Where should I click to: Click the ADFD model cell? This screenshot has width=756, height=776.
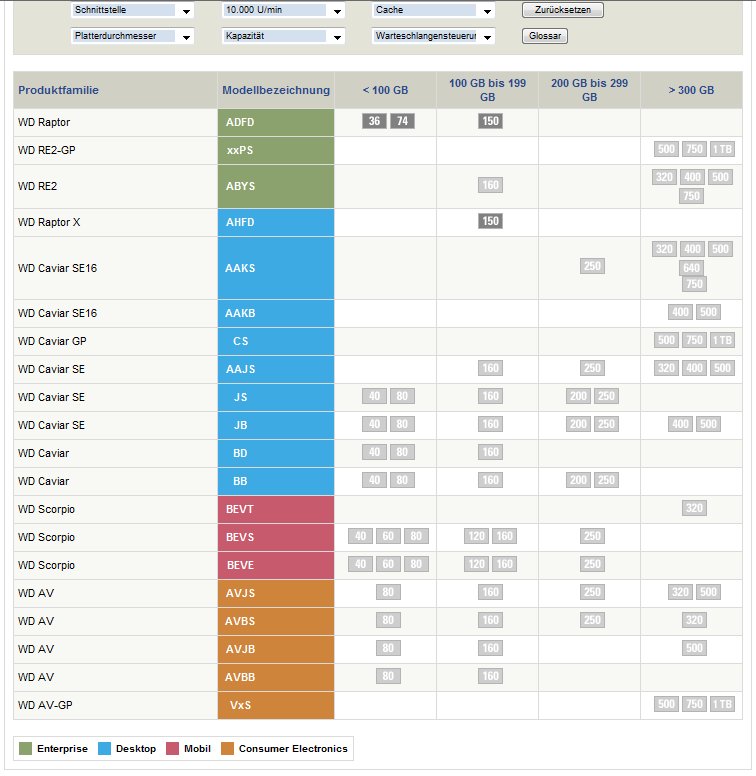pyautogui.click(x=276, y=122)
